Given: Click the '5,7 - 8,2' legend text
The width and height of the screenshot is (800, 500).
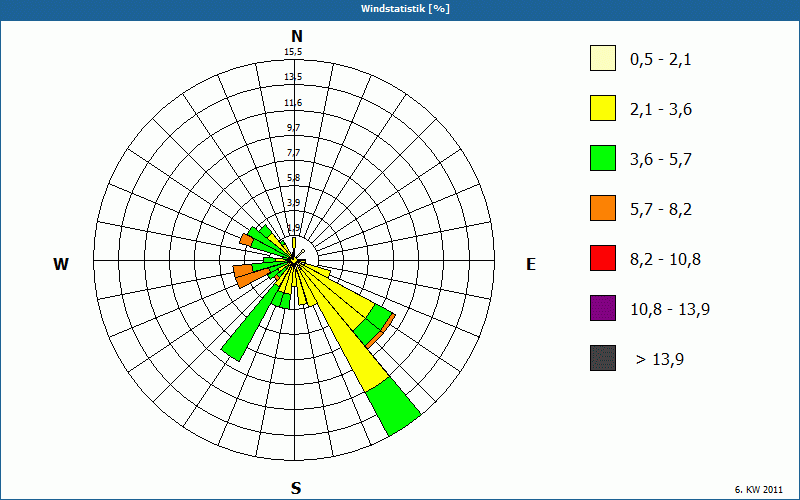Looking at the screenshot, I should click(x=661, y=210).
